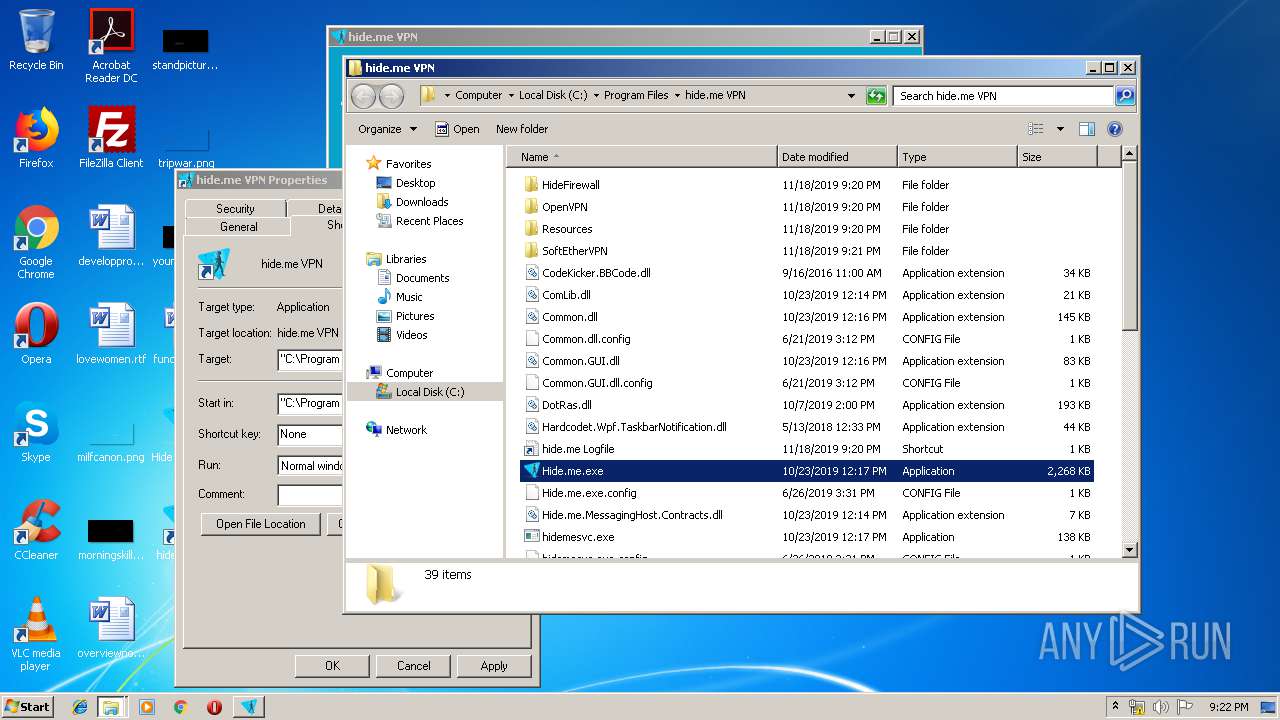Show hidden system tray icons
Viewport: 1280px width, 720px height.
(x=1115, y=707)
